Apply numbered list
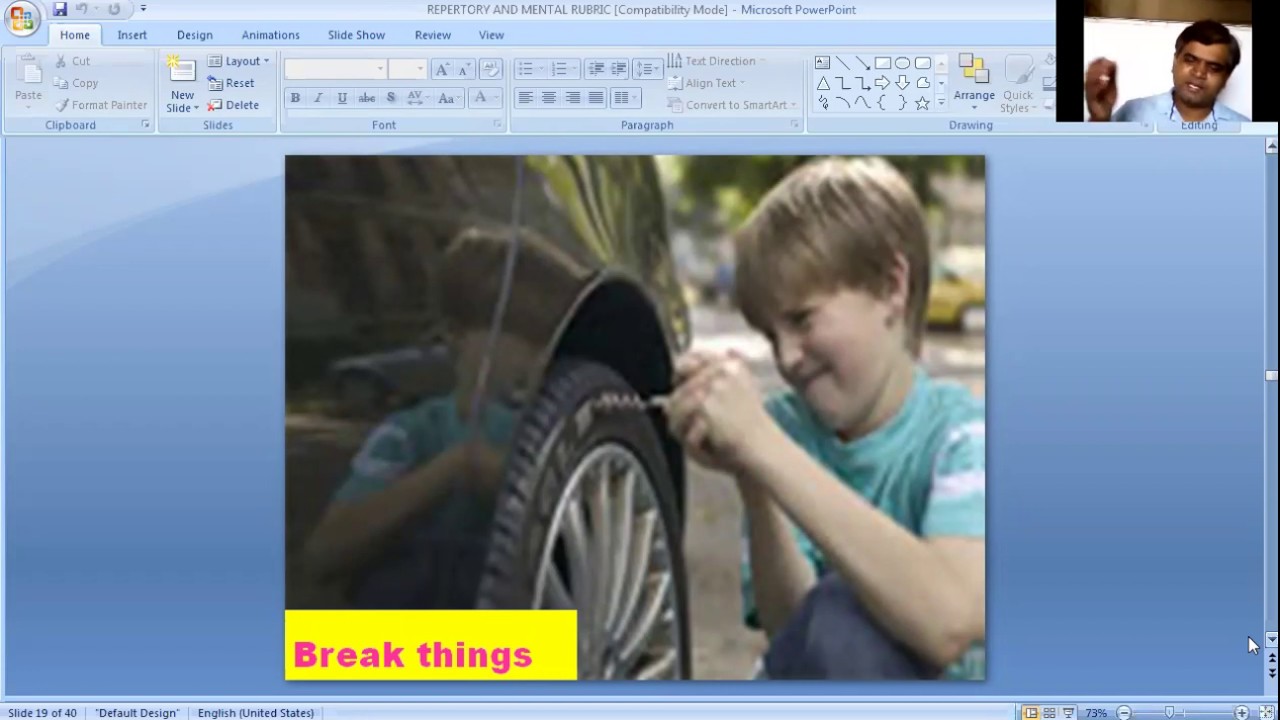The image size is (1280, 720). click(564, 69)
